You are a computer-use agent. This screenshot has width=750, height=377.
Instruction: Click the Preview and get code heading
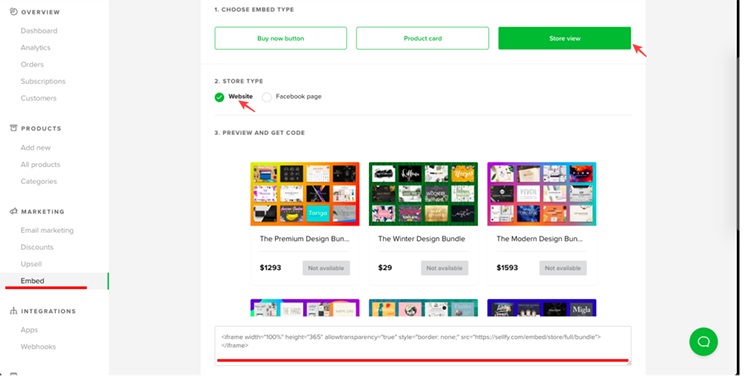click(259, 133)
